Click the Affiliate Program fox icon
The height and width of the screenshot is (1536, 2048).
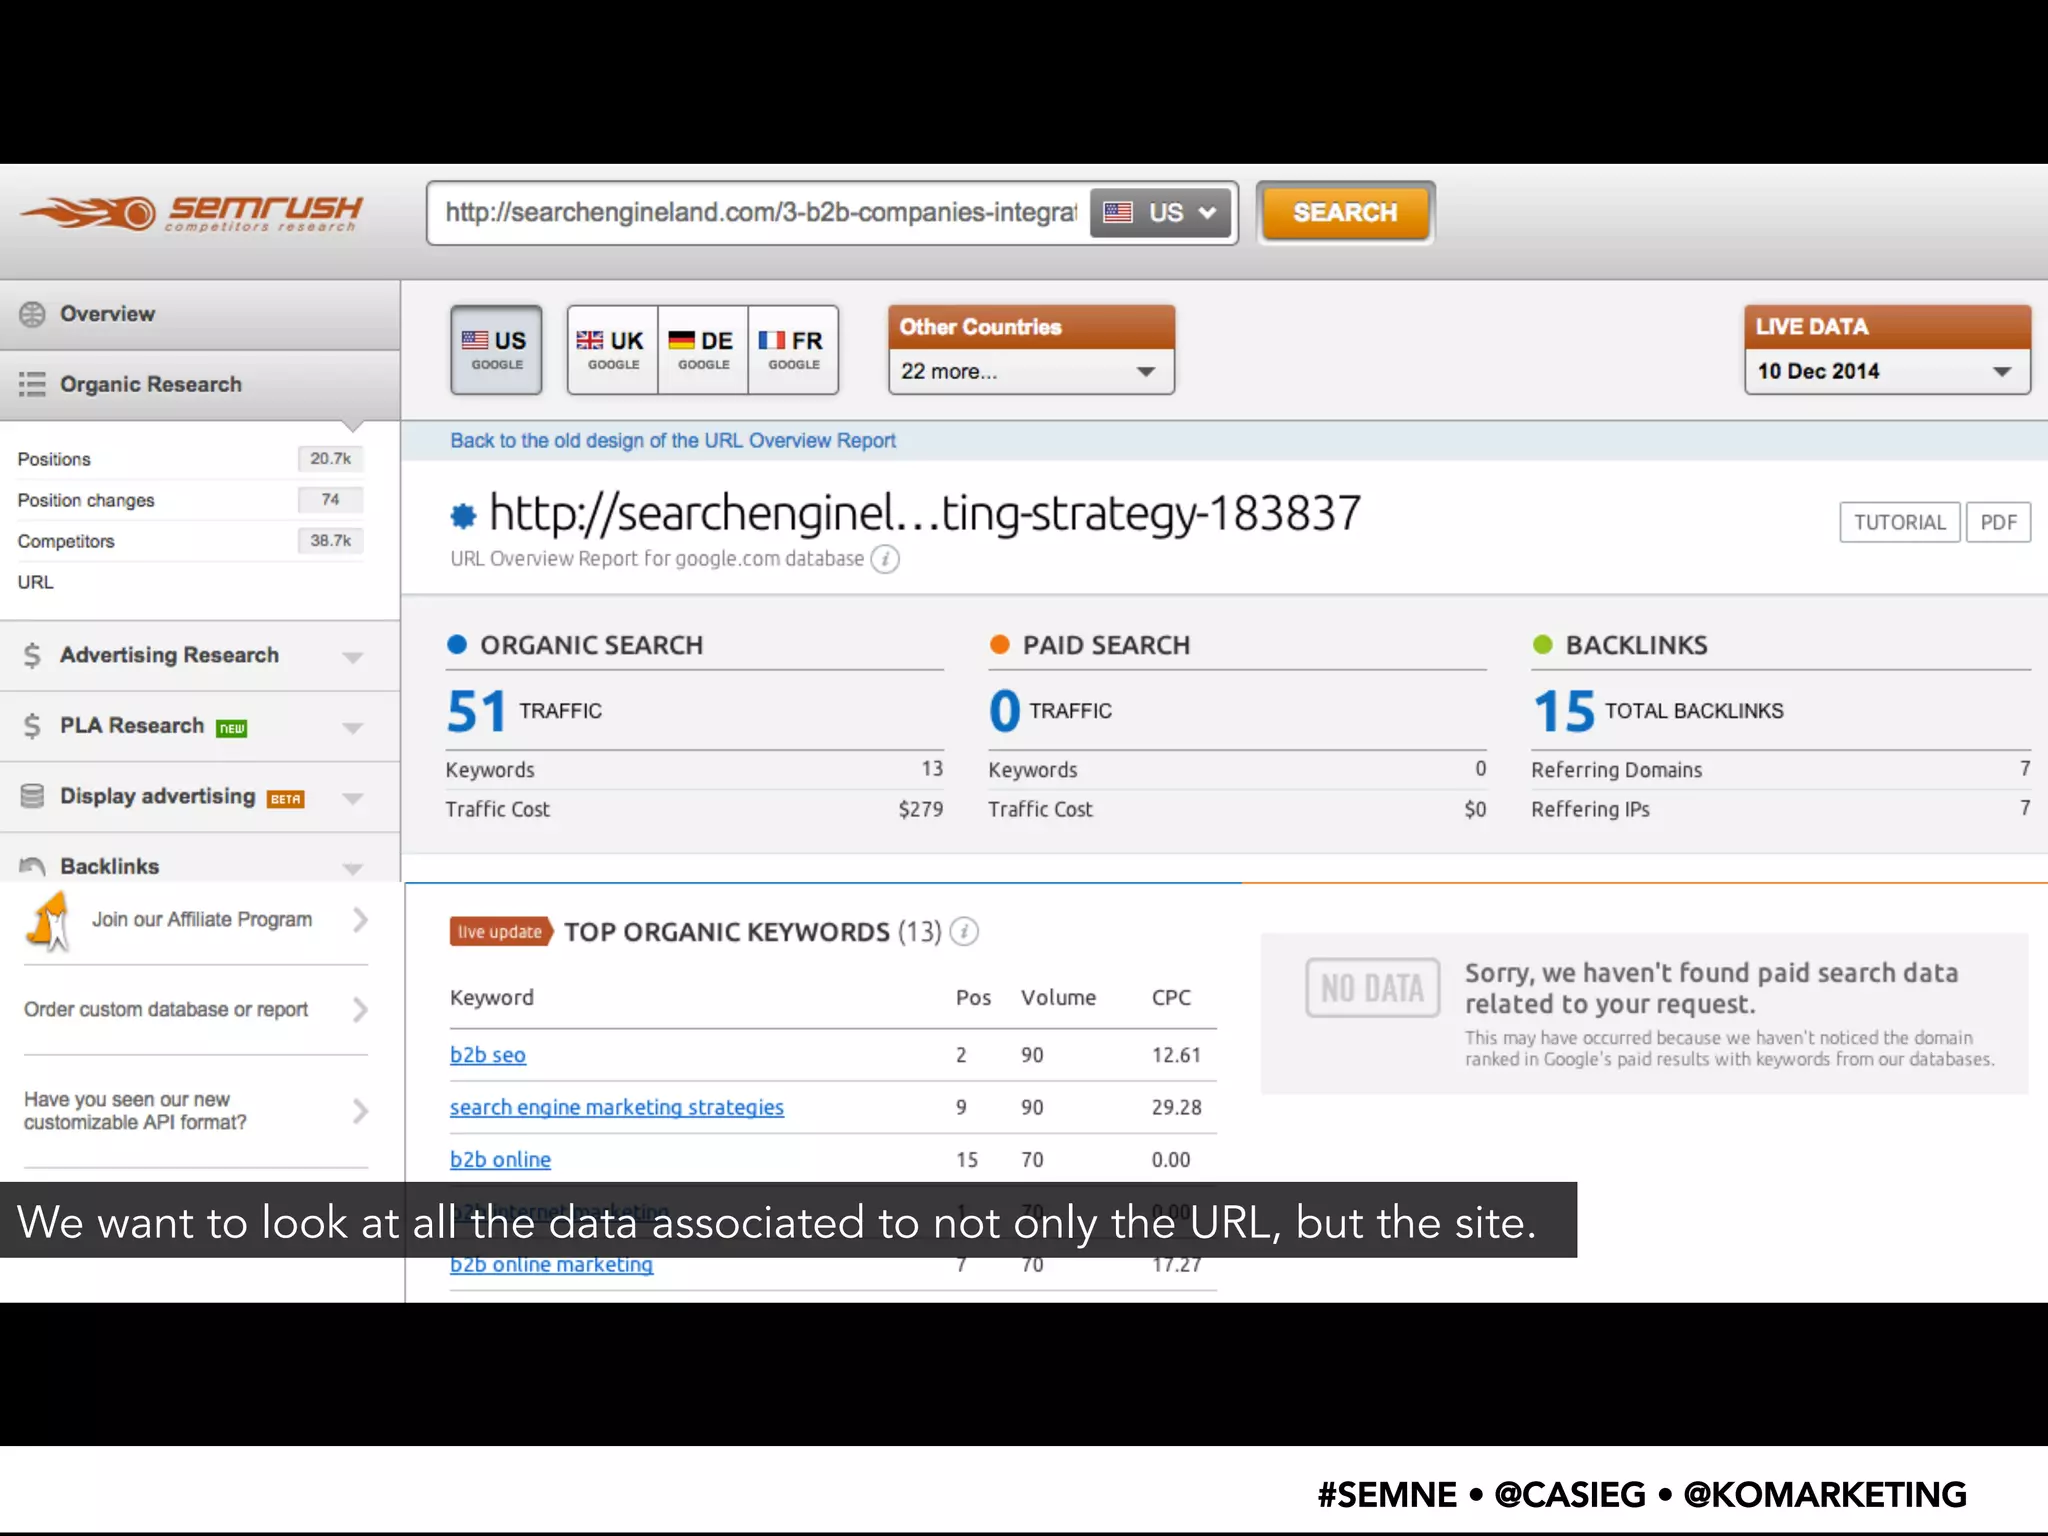point(48,920)
